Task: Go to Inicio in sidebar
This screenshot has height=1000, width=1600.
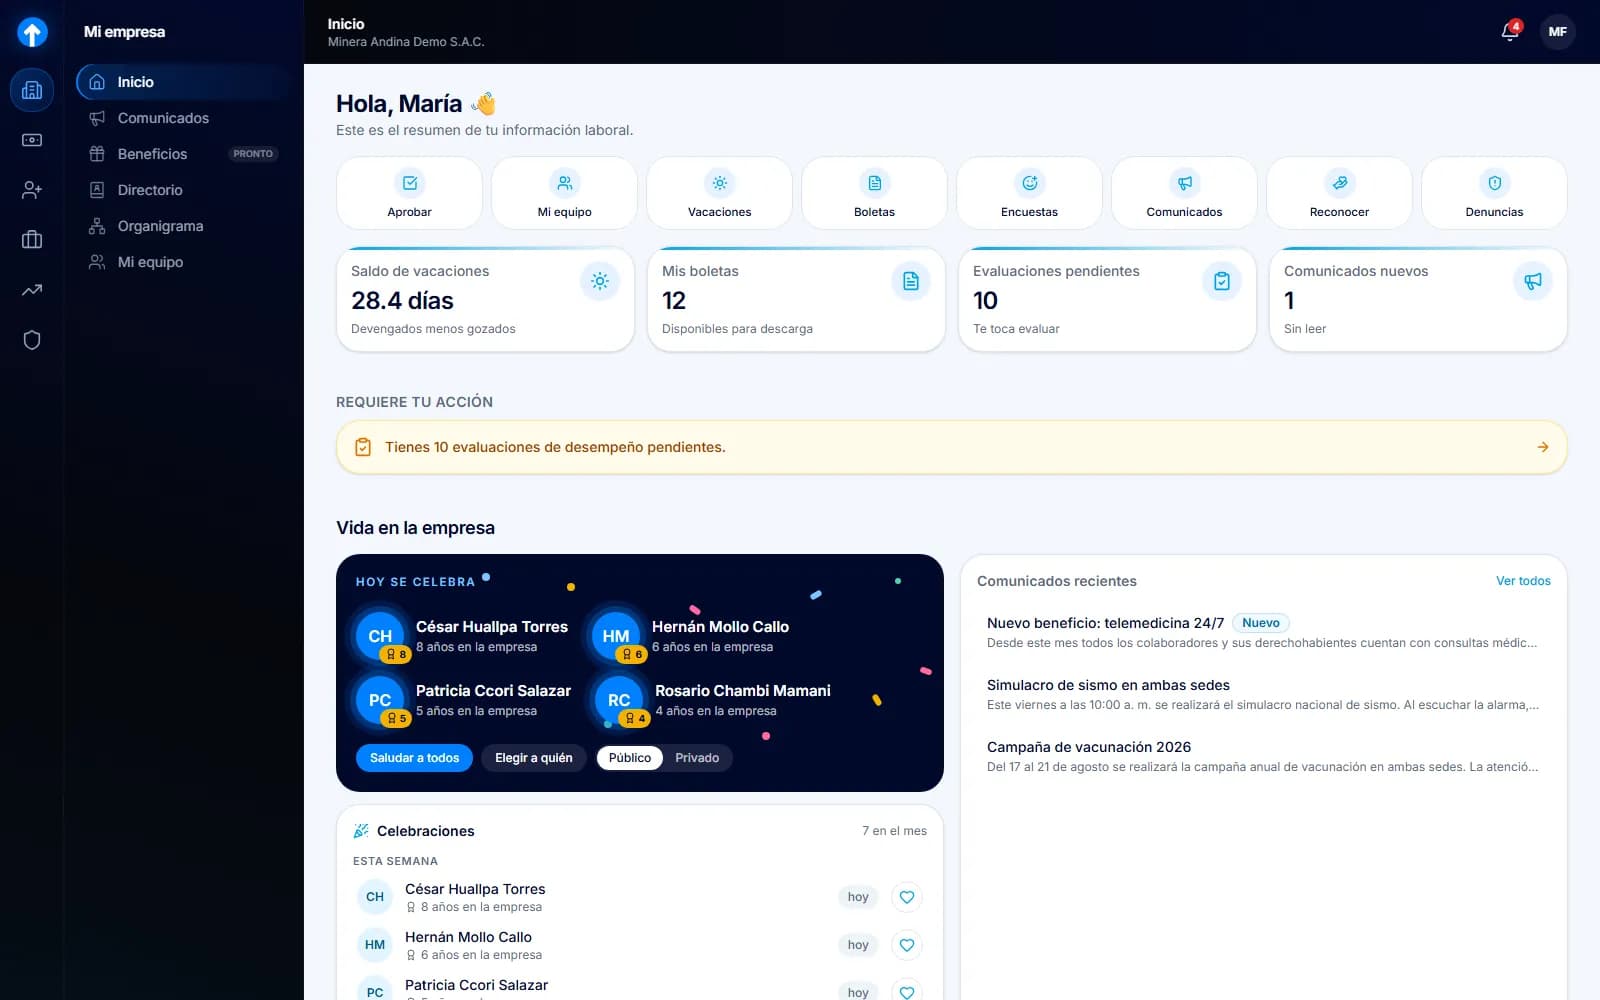Action: [x=186, y=82]
